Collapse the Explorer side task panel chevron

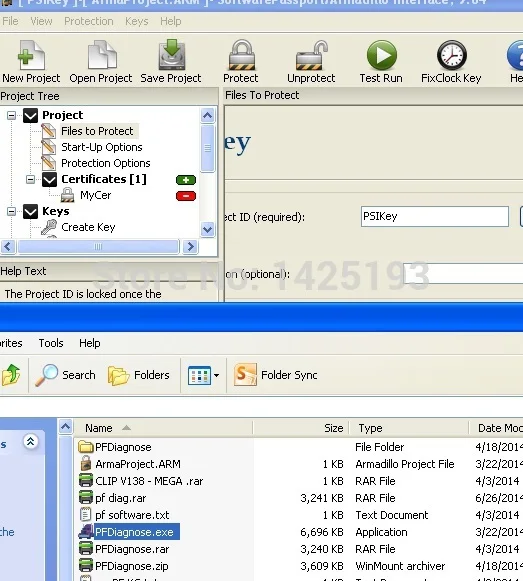(x=30, y=441)
